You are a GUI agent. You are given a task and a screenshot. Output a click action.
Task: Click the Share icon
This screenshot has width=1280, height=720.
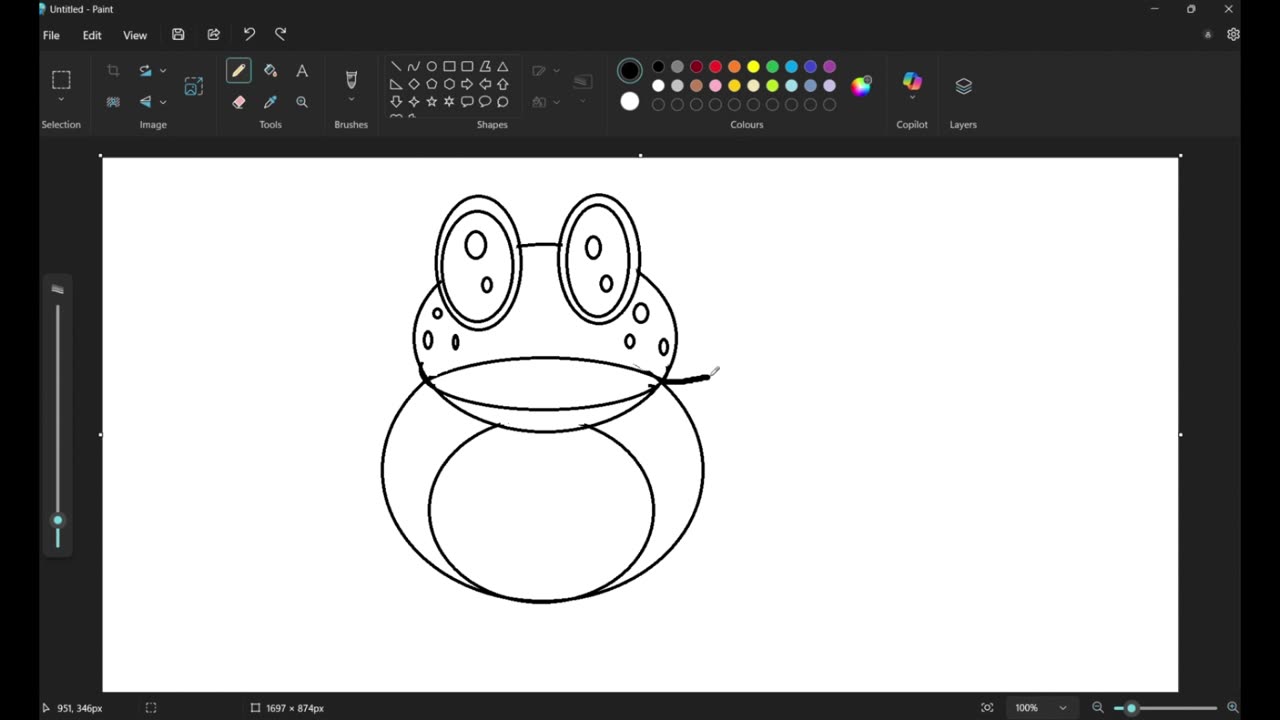213,34
